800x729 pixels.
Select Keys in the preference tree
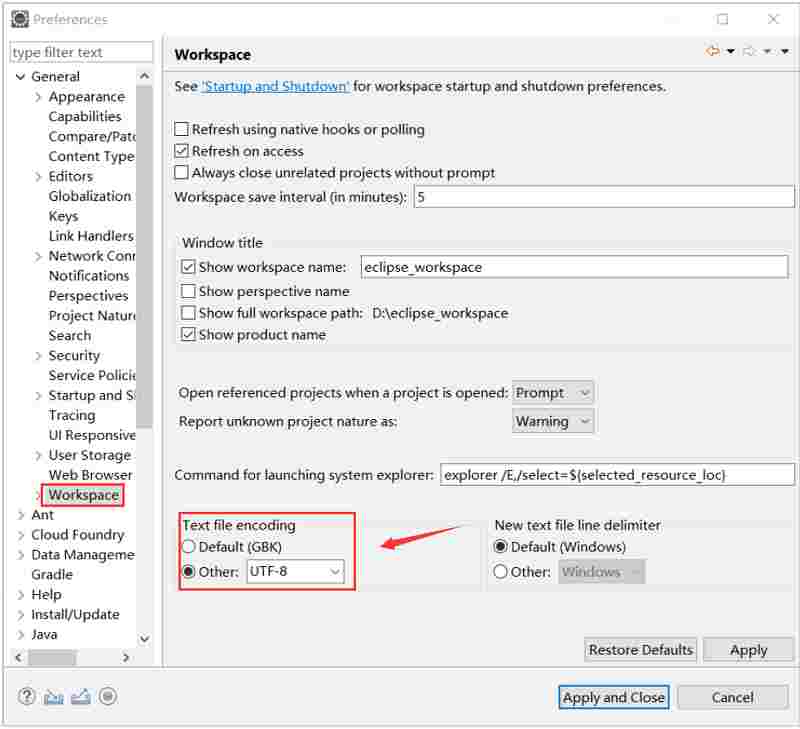click(x=63, y=216)
